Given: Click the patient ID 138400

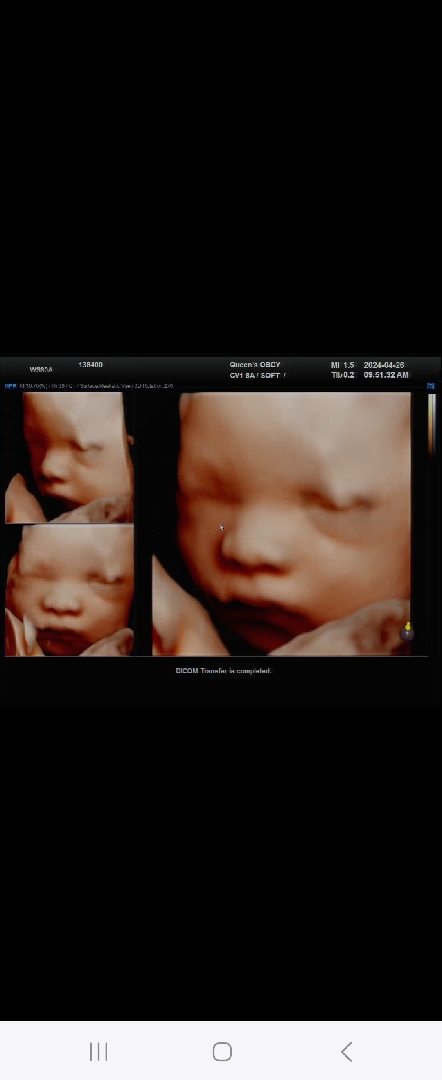Looking at the screenshot, I should tap(90, 364).
